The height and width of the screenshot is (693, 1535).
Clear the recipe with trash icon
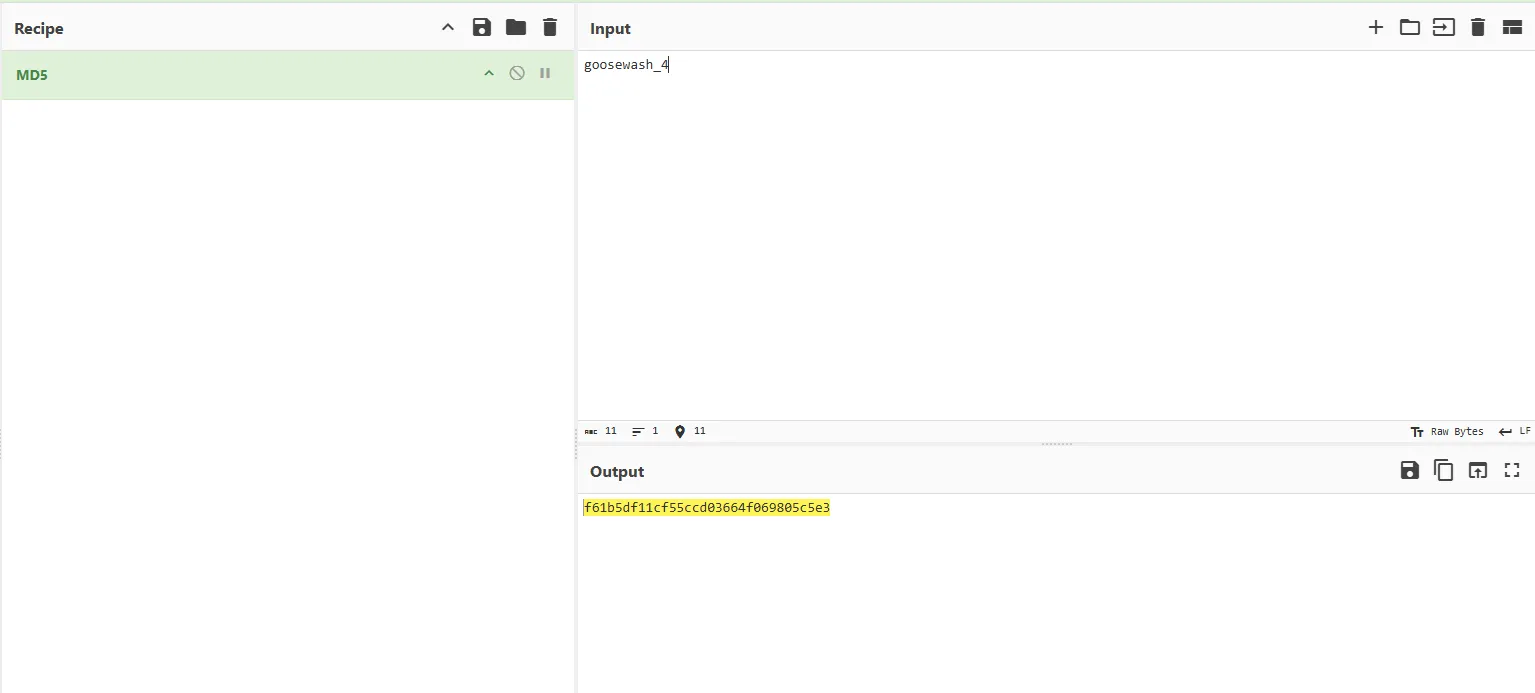click(x=550, y=28)
